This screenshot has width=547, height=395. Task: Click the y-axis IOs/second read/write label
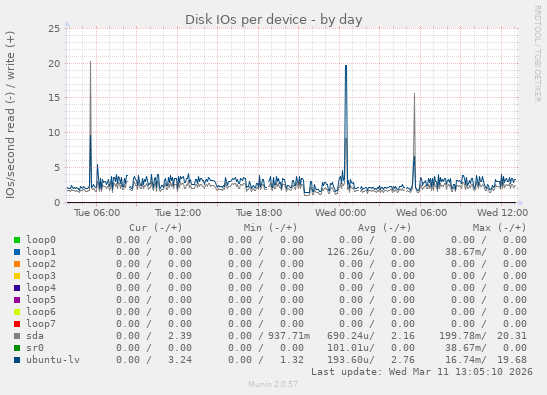[x=10, y=115]
